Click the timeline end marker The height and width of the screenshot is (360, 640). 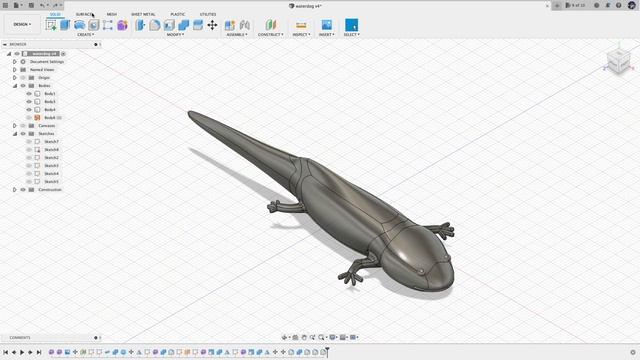tap(327, 351)
